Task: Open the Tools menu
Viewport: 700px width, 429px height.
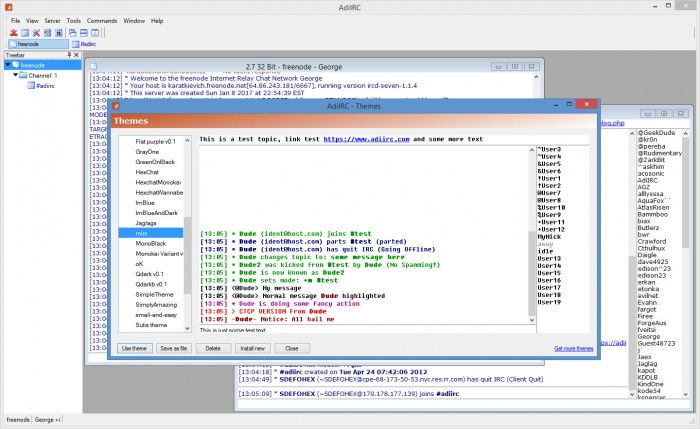Action: pyautogui.click(x=74, y=21)
